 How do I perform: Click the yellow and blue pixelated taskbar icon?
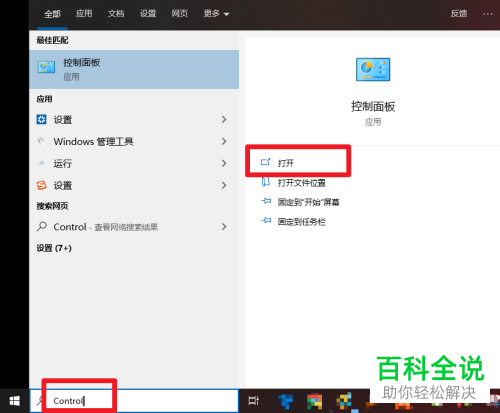tap(344, 401)
